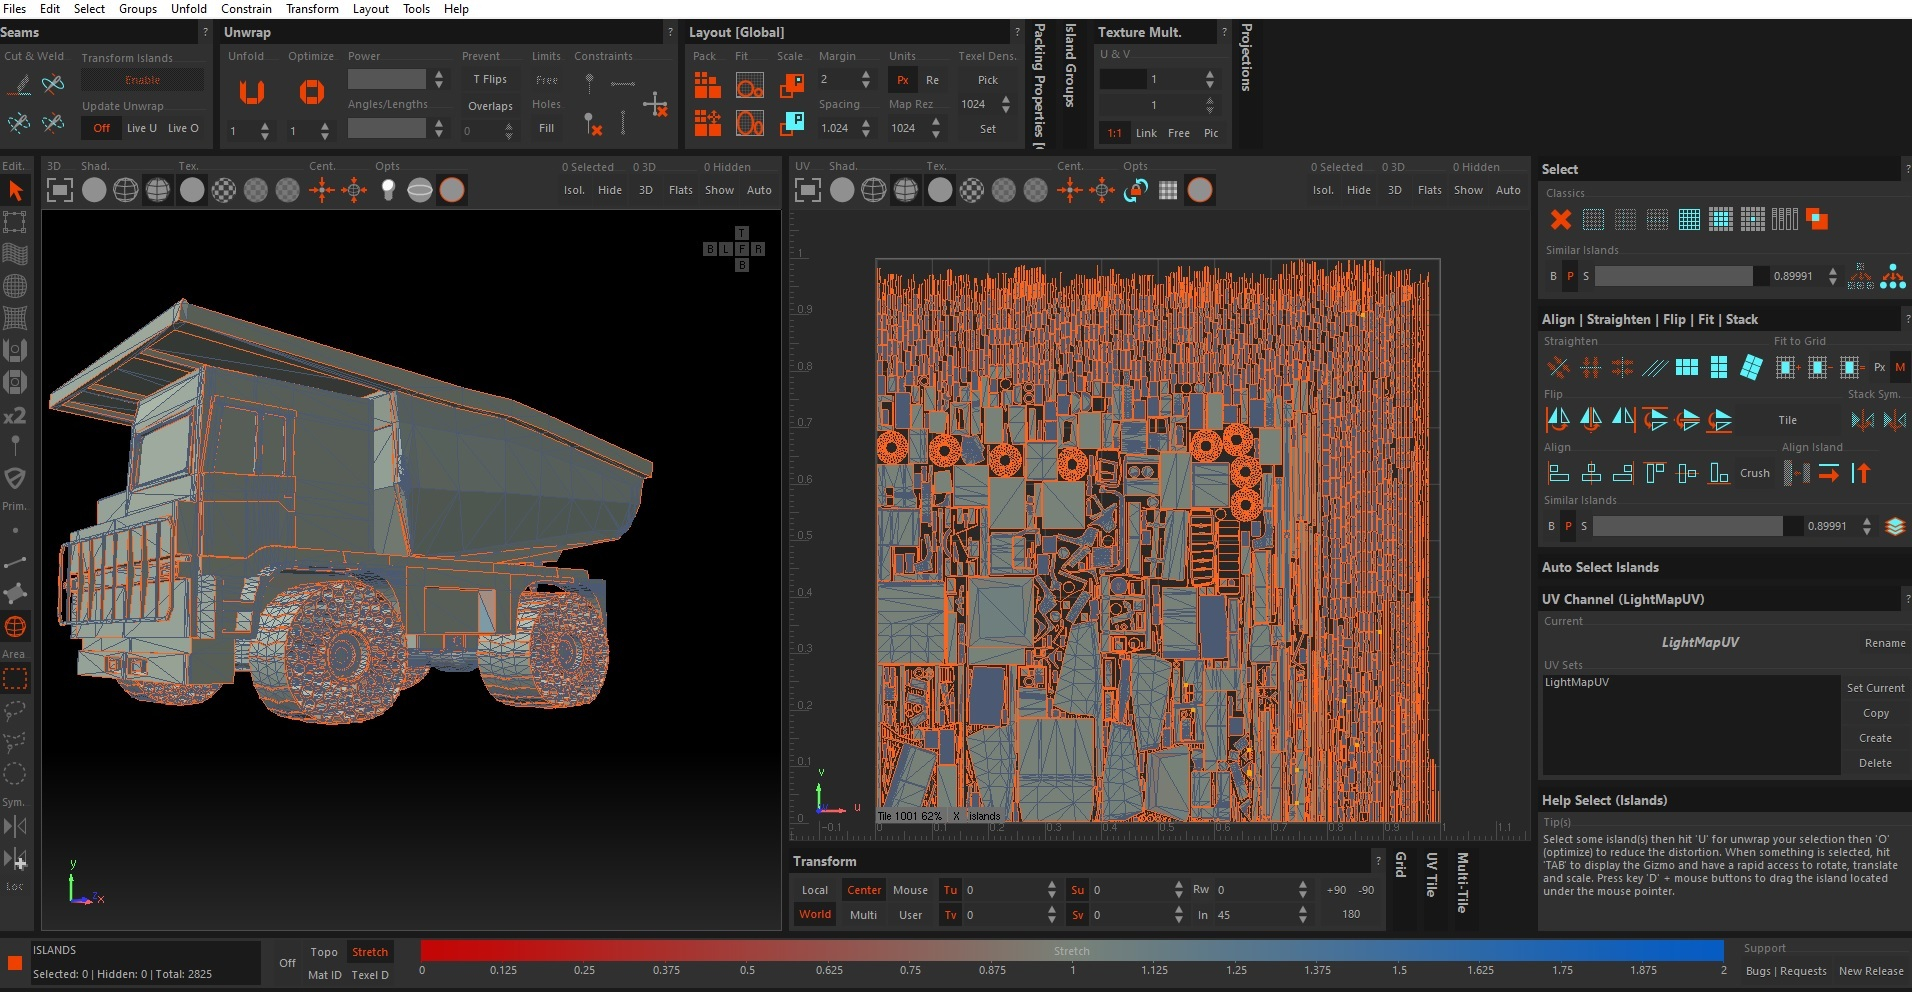Toggle the Px units button in Layout

pyautogui.click(x=902, y=80)
